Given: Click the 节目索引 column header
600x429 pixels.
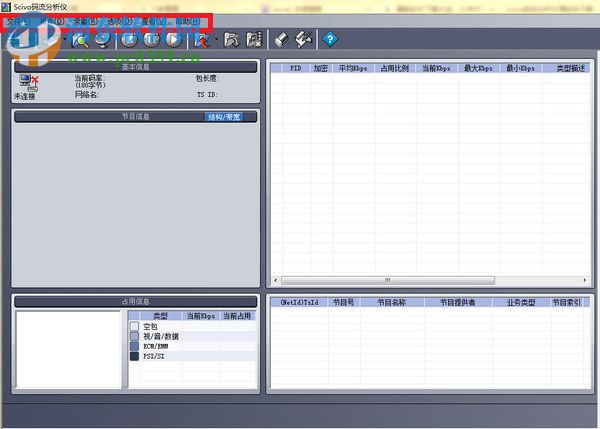Looking at the screenshot, I should coord(566,303).
